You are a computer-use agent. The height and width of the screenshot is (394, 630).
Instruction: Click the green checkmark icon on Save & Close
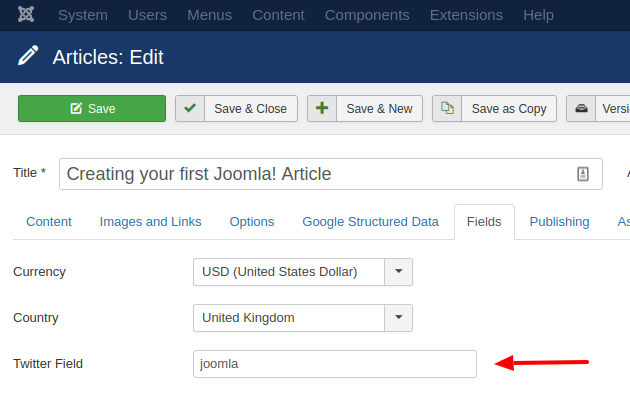[x=190, y=108]
